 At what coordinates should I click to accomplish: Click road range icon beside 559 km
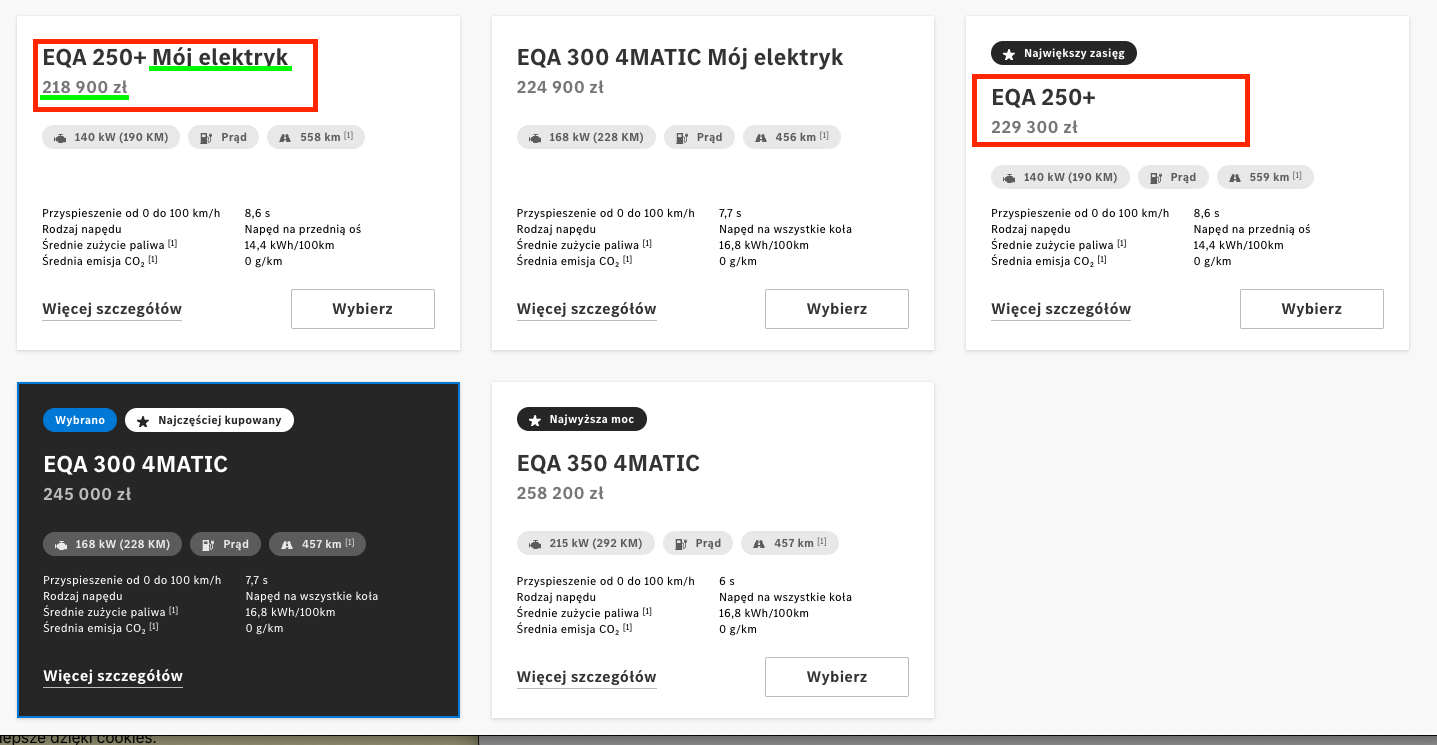coord(1234,177)
